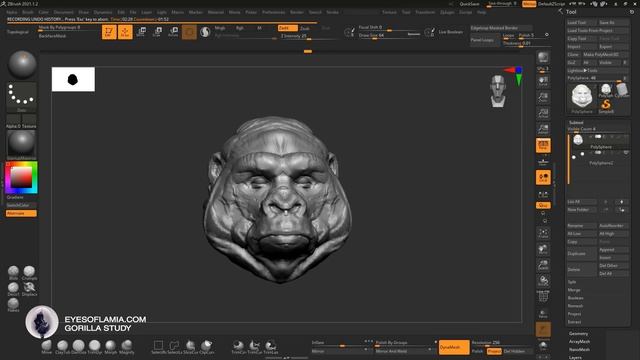
Task: Click the Sculptris Pro icon
Action: click(x=205, y=32)
